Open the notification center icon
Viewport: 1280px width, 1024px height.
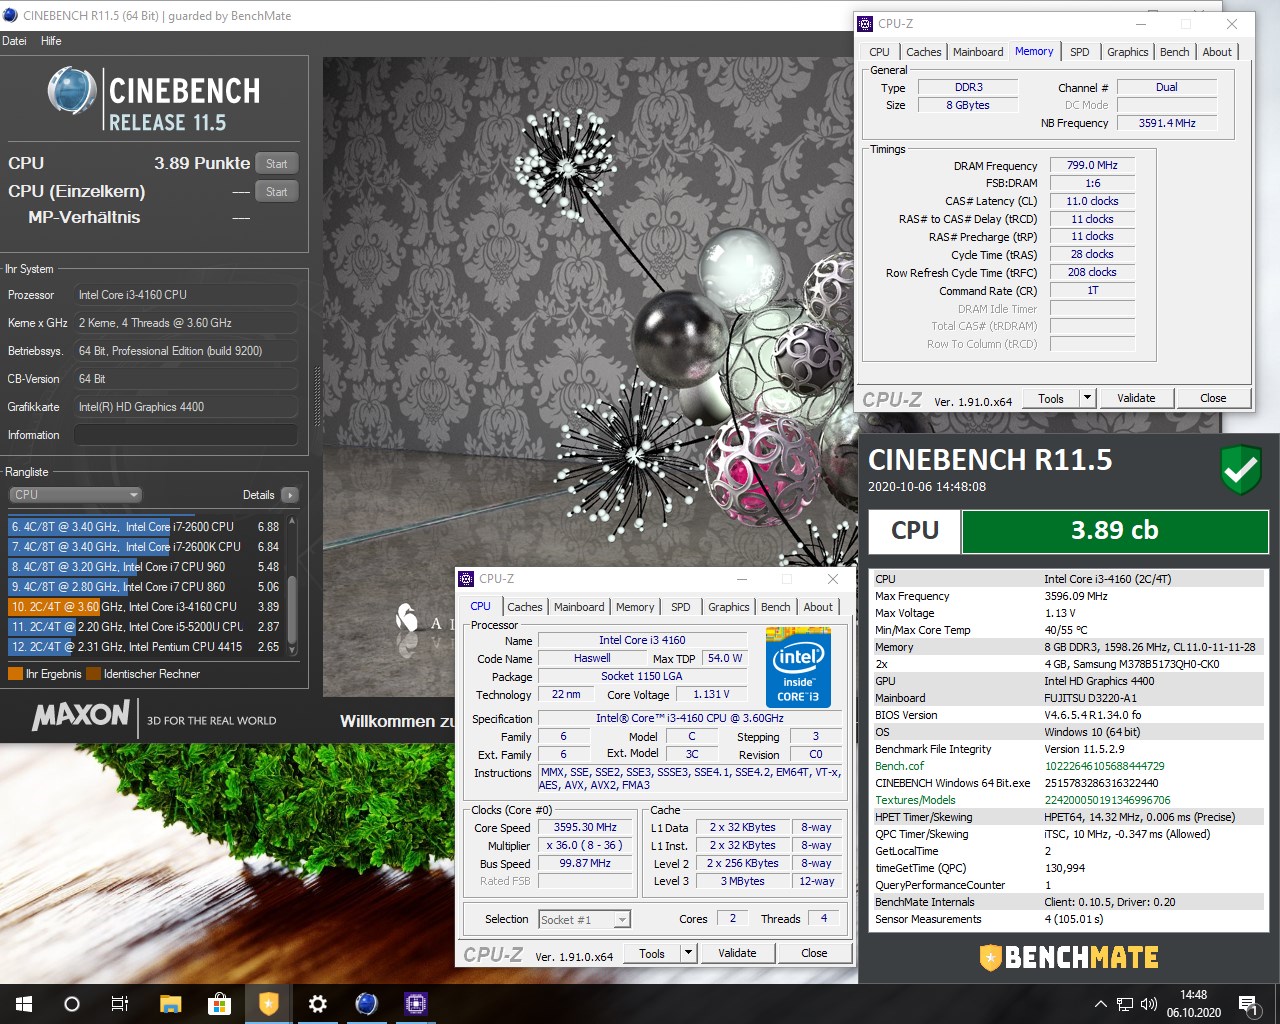point(1247,1004)
